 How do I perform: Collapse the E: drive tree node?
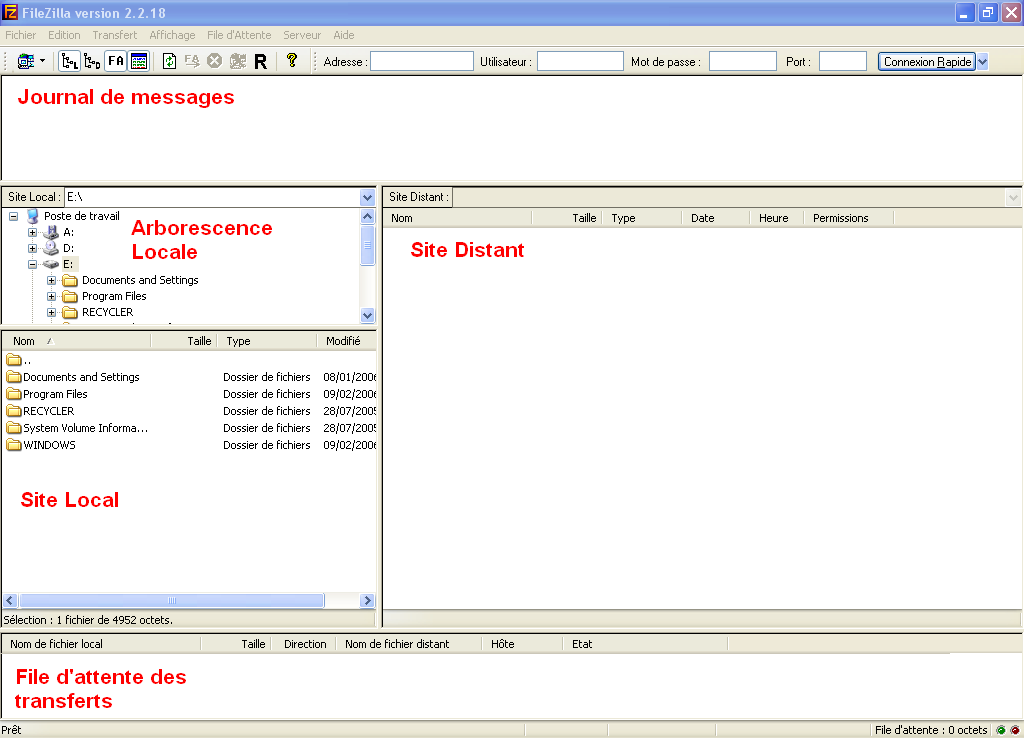pyautogui.click(x=34, y=263)
